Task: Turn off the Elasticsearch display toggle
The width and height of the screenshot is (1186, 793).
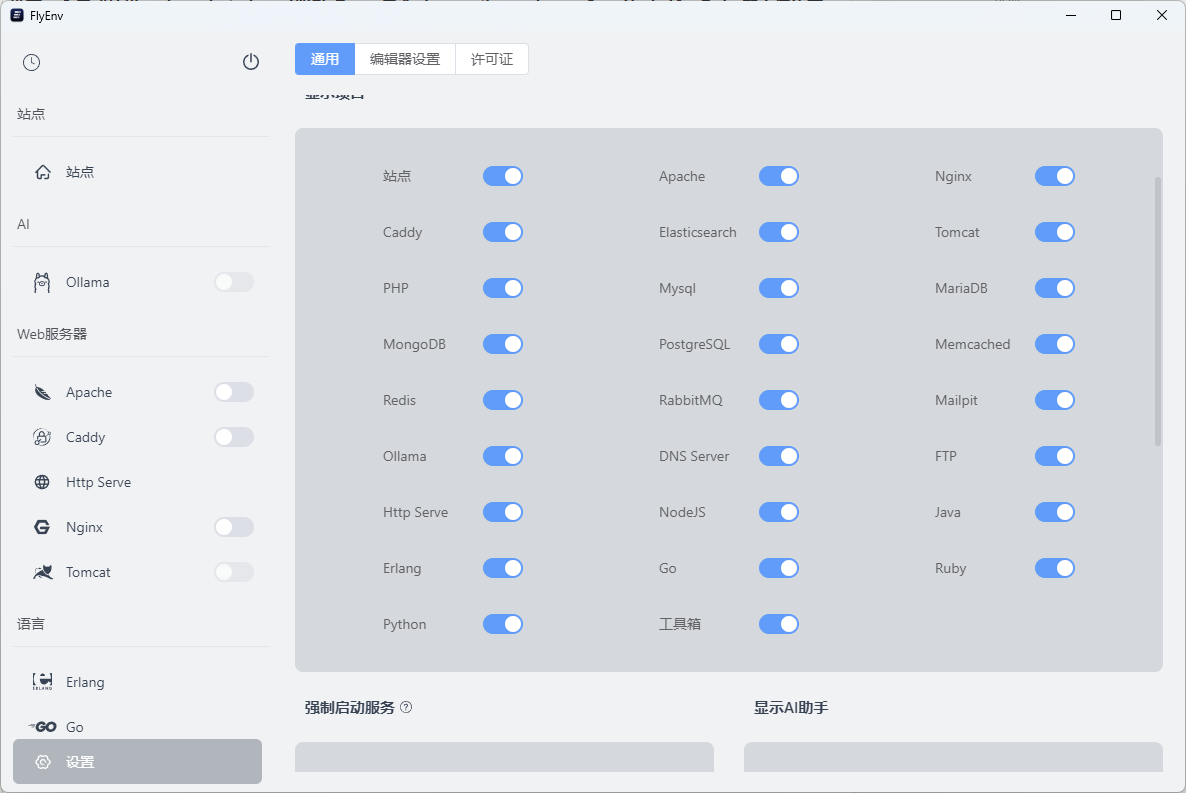Action: tap(779, 232)
